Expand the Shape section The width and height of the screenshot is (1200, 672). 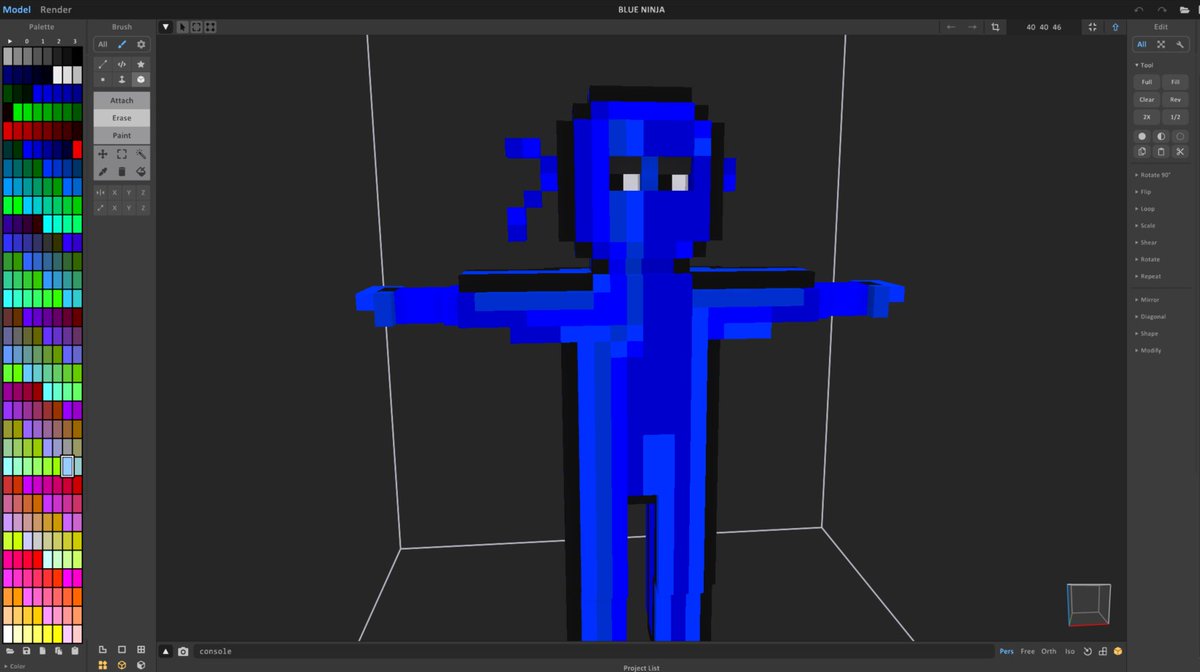tap(1147, 334)
